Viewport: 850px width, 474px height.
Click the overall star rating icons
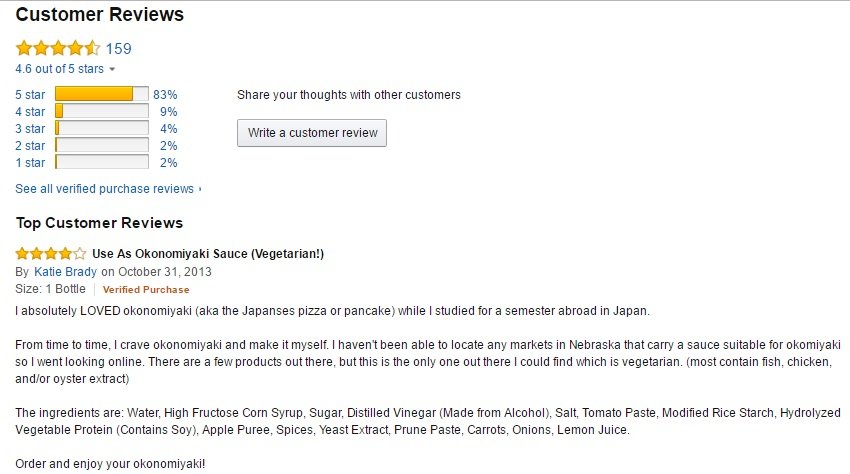pos(57,48)
